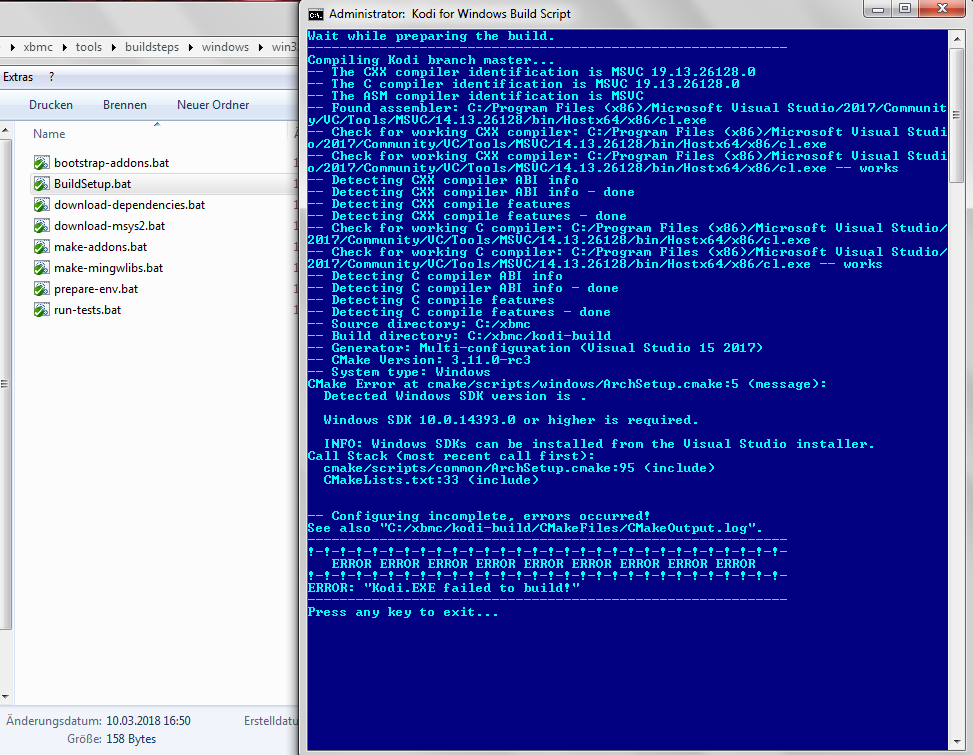The width and height of the screenshot is (973, 755).
Task: Click the 'Wait while preparing the build.' line
Action: tap(431, 36)
